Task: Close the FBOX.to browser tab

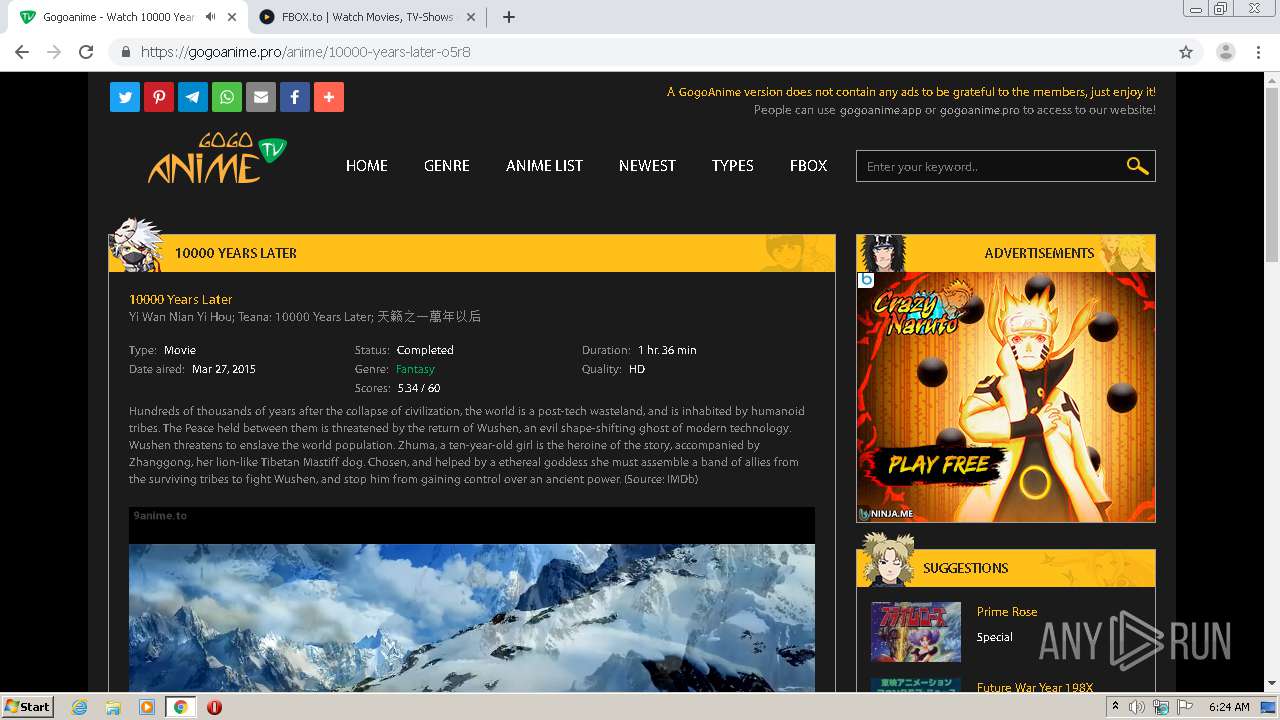Action: click(x=472, y=17)
